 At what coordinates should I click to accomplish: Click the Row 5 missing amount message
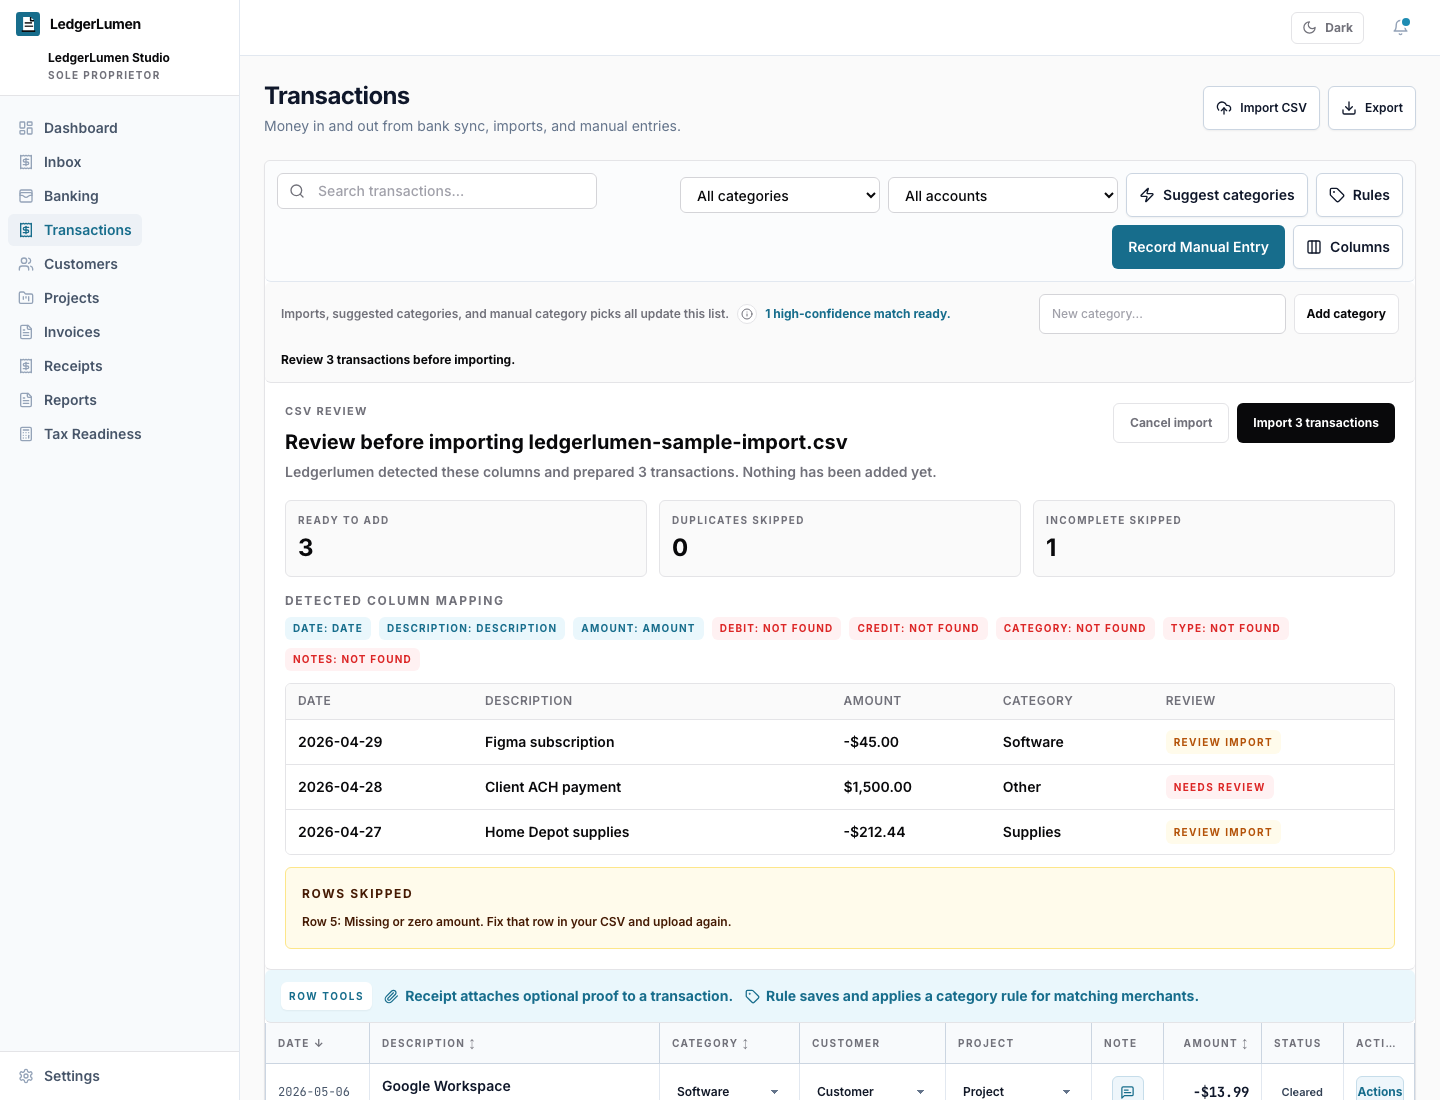pos(516,922)
